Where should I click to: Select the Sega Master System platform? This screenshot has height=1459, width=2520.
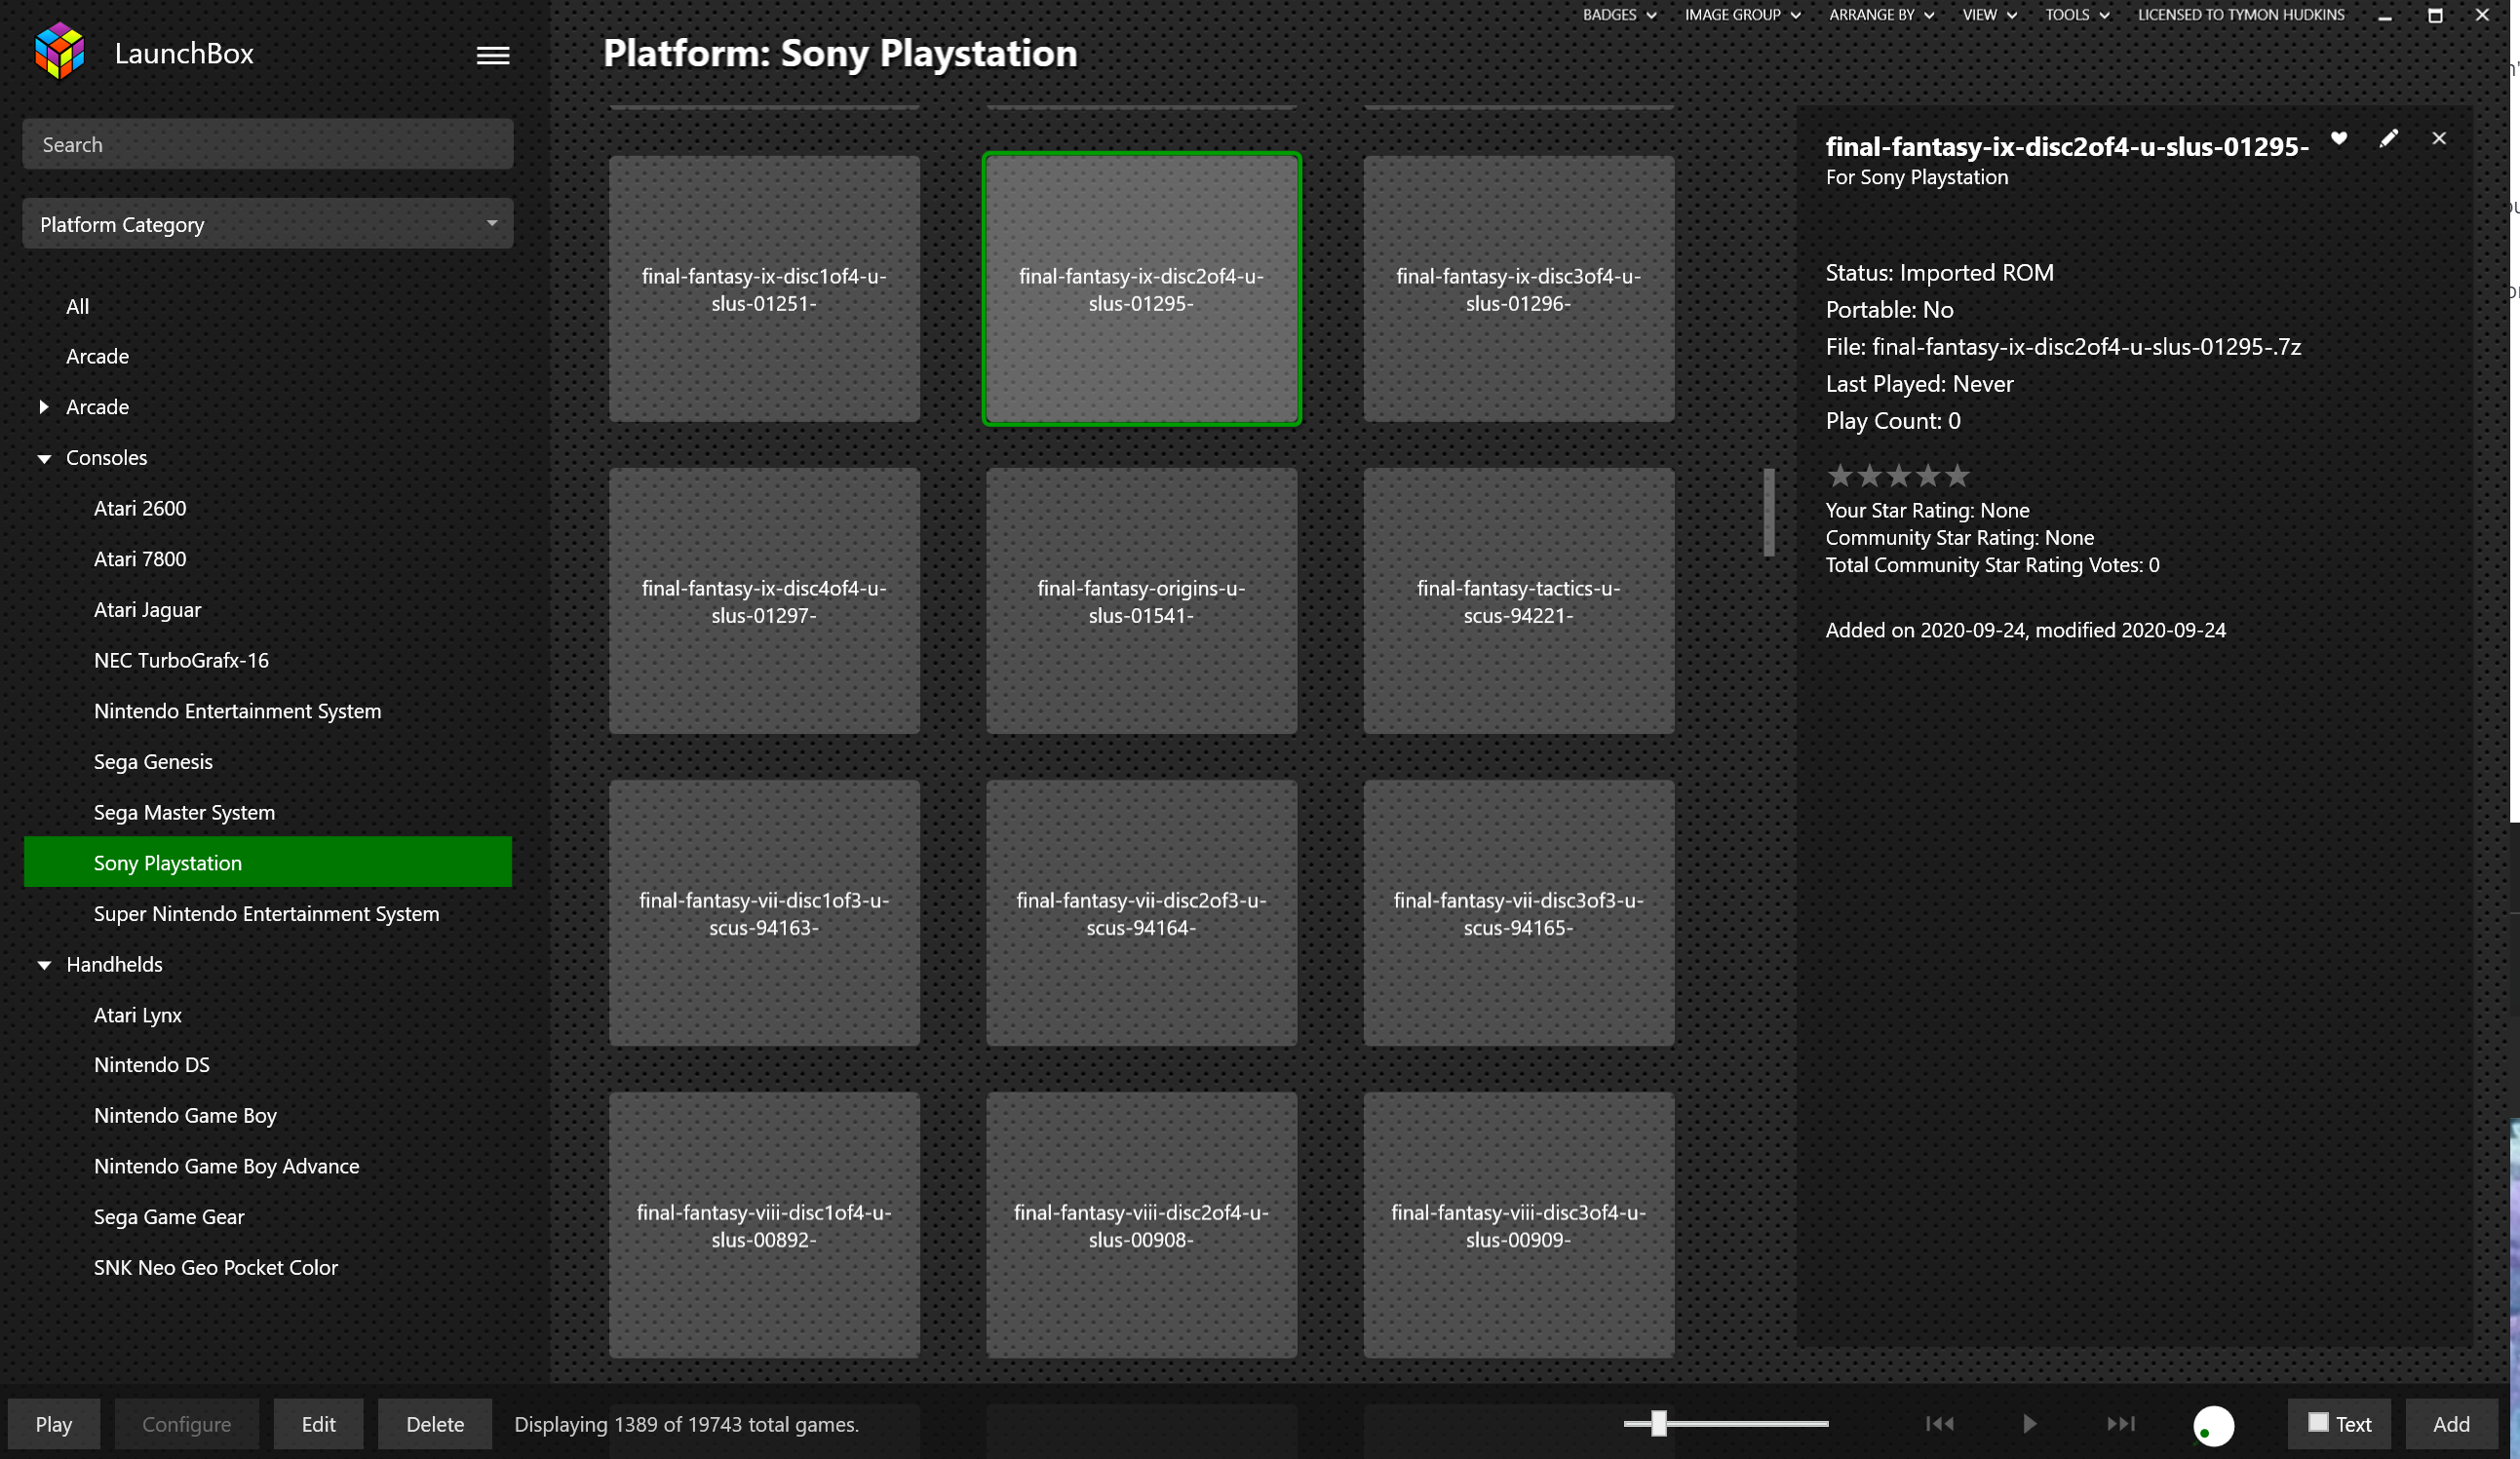(184, 812)
